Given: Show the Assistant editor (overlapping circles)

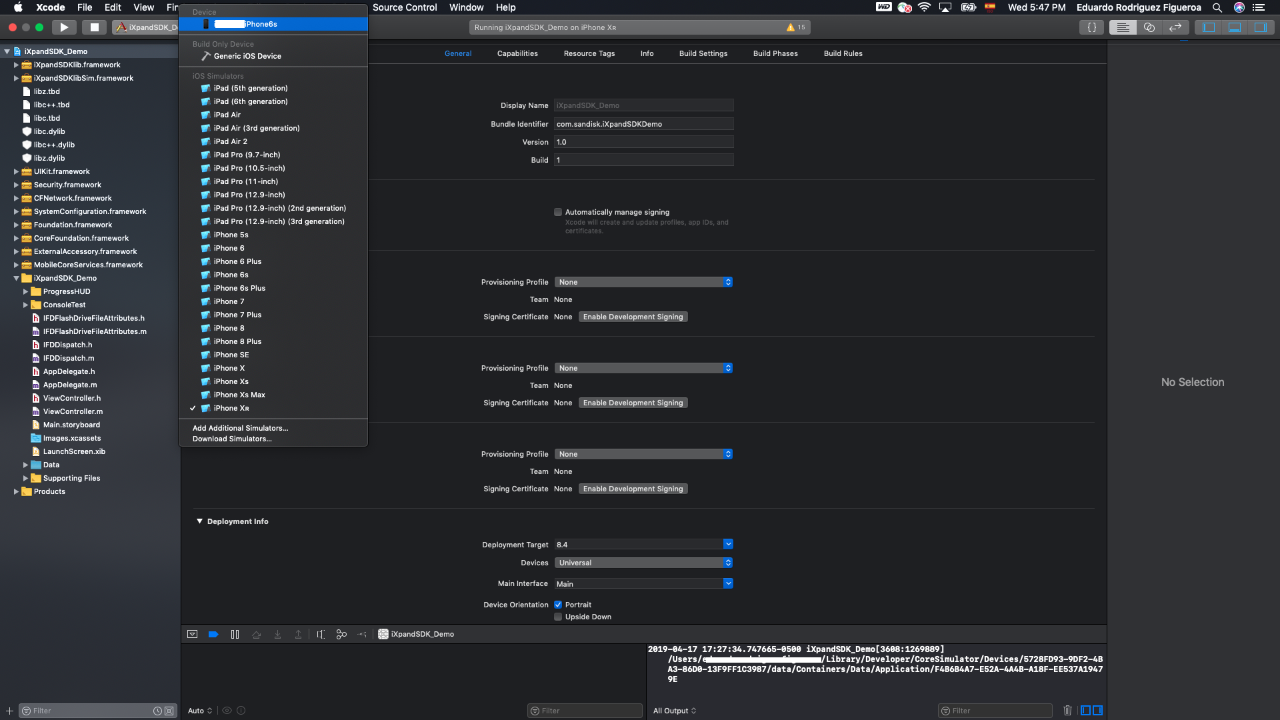Looking at the screenshot, I should (1149, 27).
